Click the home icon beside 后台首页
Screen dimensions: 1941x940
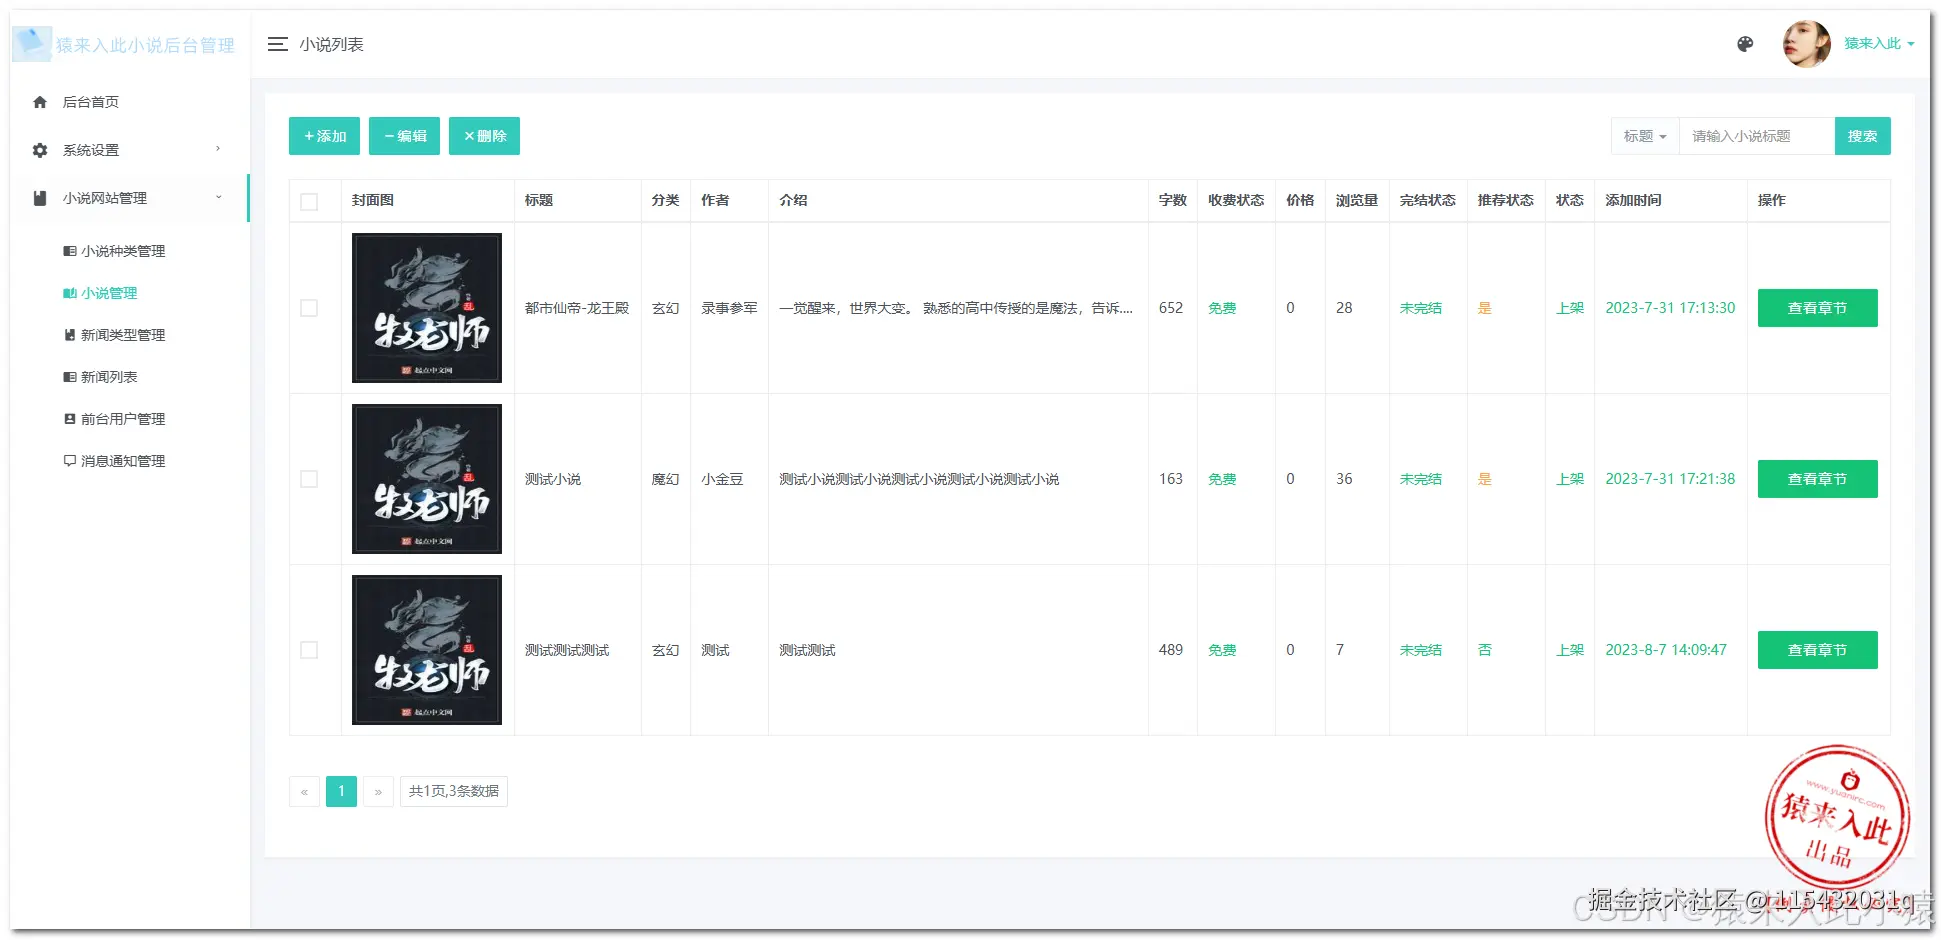click(40, 102)
